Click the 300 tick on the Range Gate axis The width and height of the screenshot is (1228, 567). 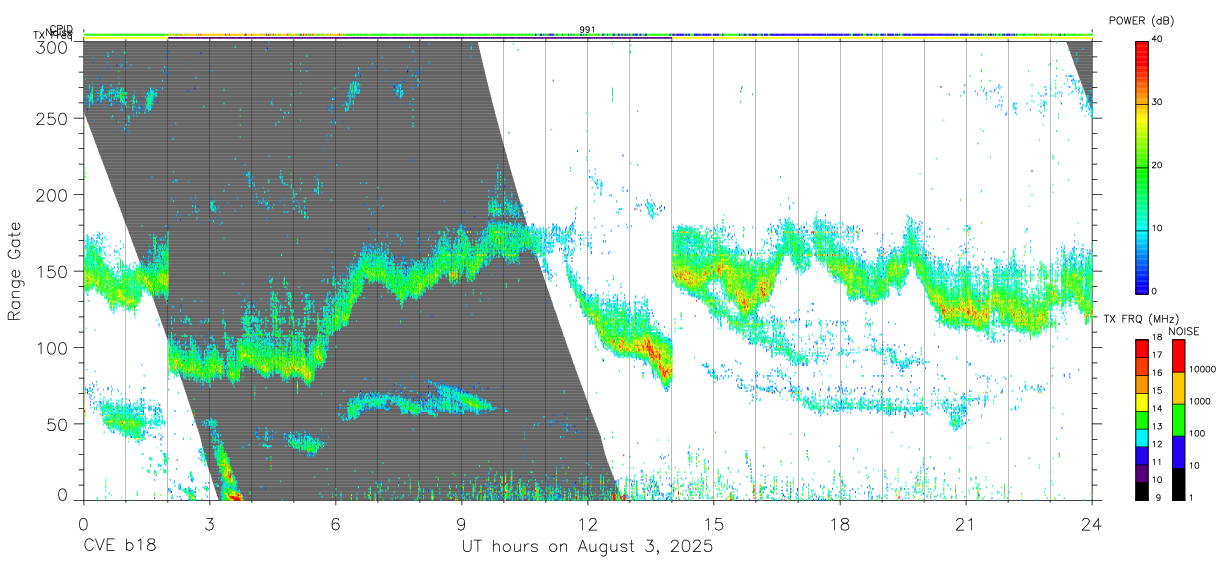tap(53, 46)
